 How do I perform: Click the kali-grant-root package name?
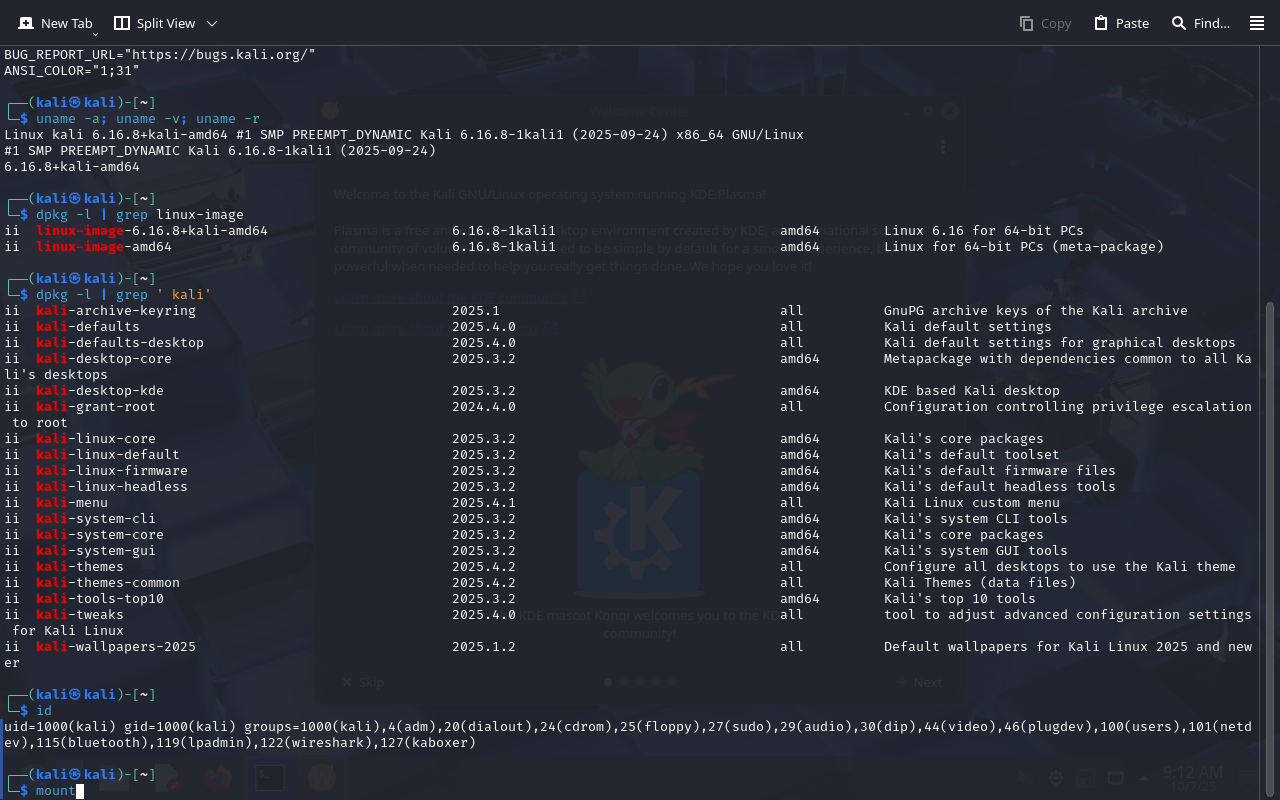click(x=96, y=407)
